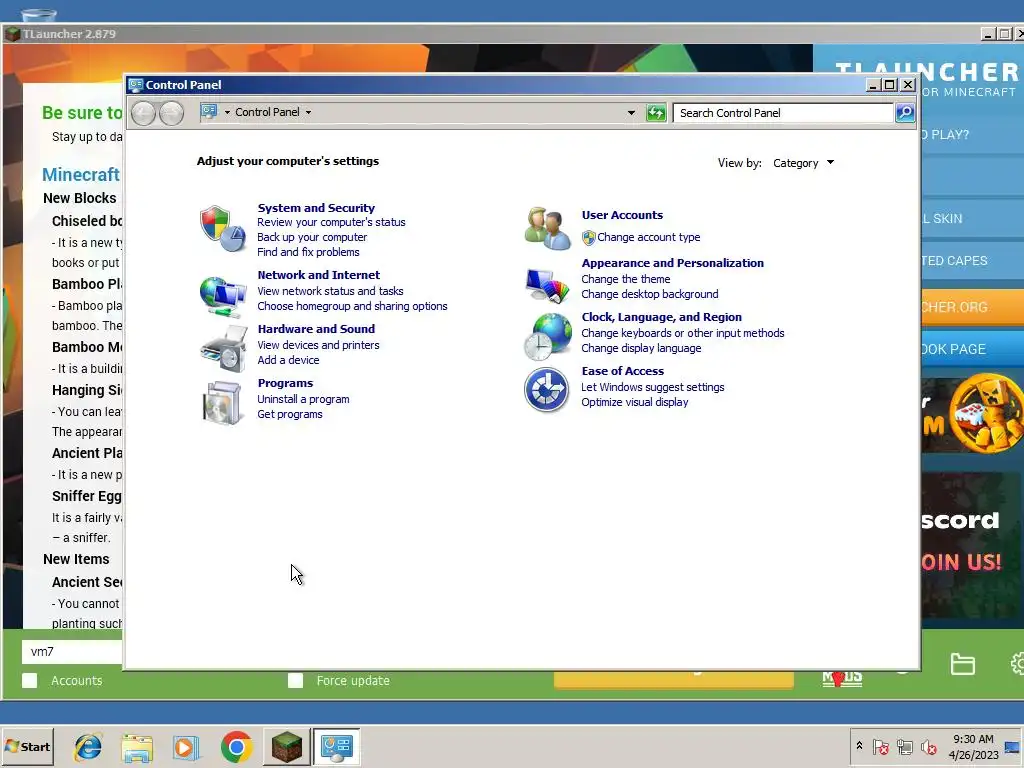The height and width of the screenshot is (768, 1024).
Task: Open Network and Internet category link
Action: click(x=319, y=275)
